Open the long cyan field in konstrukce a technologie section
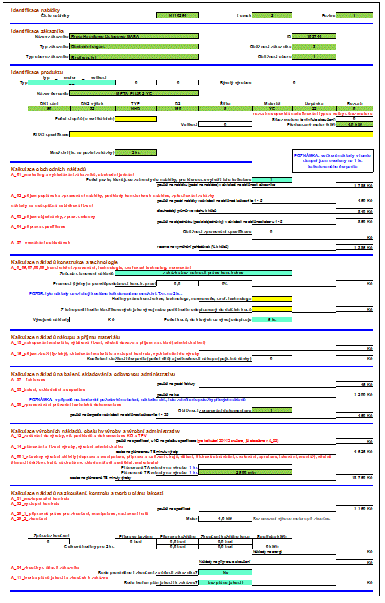 coord(203,273)
